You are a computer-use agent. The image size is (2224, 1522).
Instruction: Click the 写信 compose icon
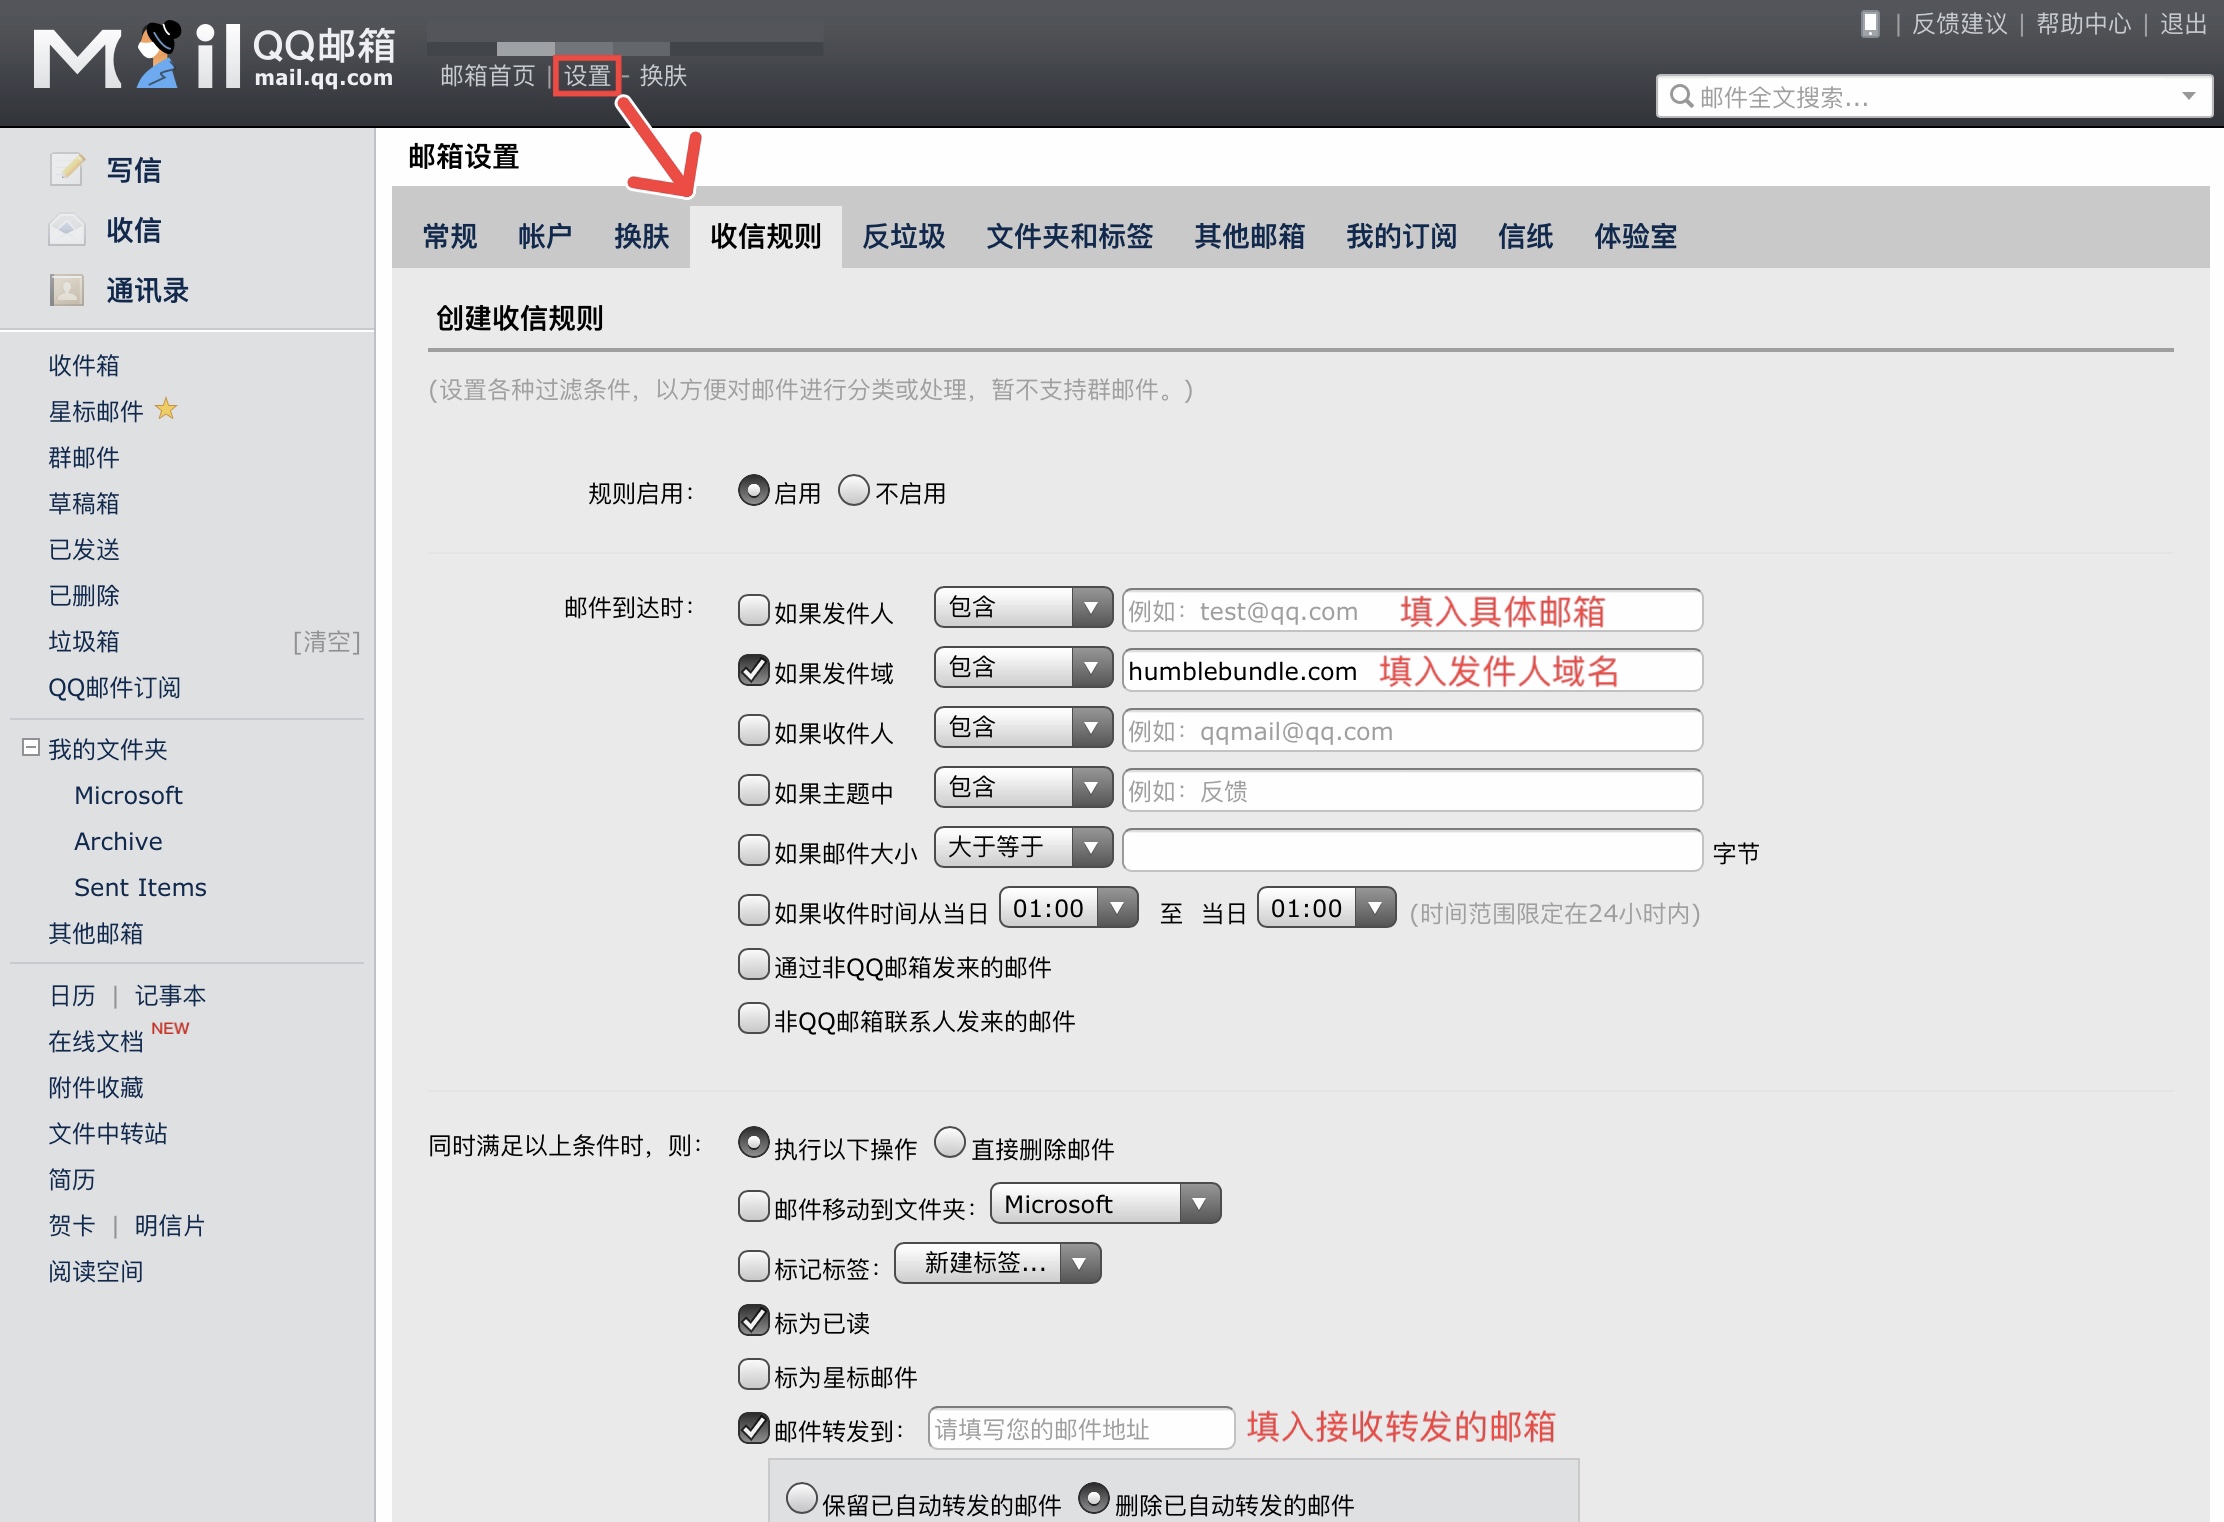(x=68, y=169)
